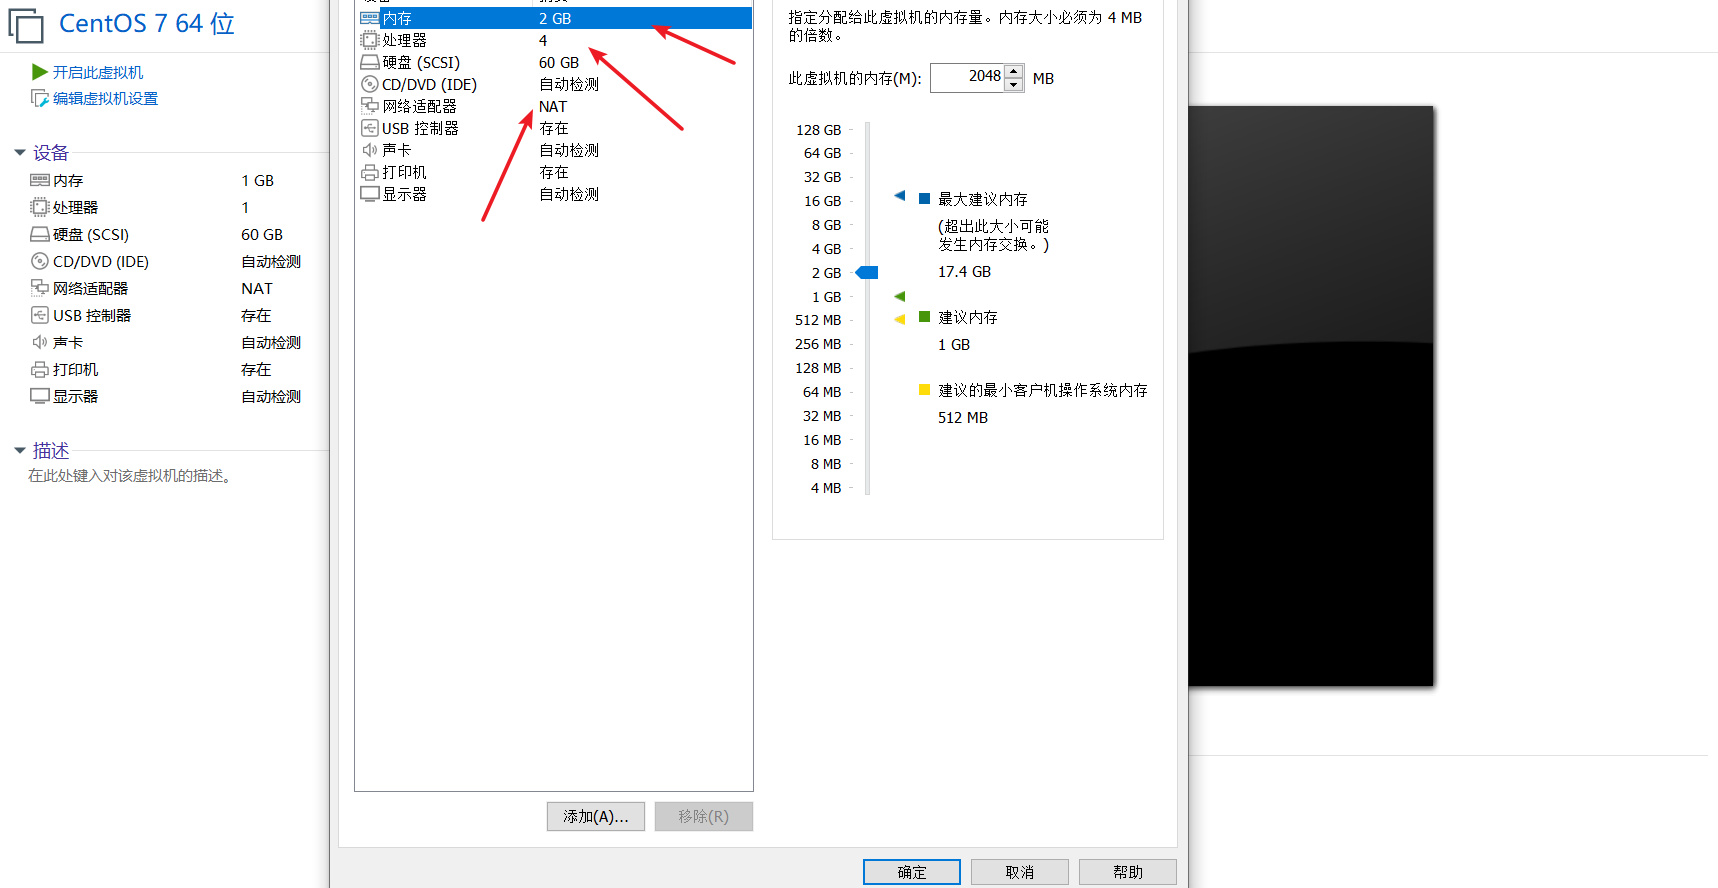Click the sound card icon in settings list

click(370, 150)
